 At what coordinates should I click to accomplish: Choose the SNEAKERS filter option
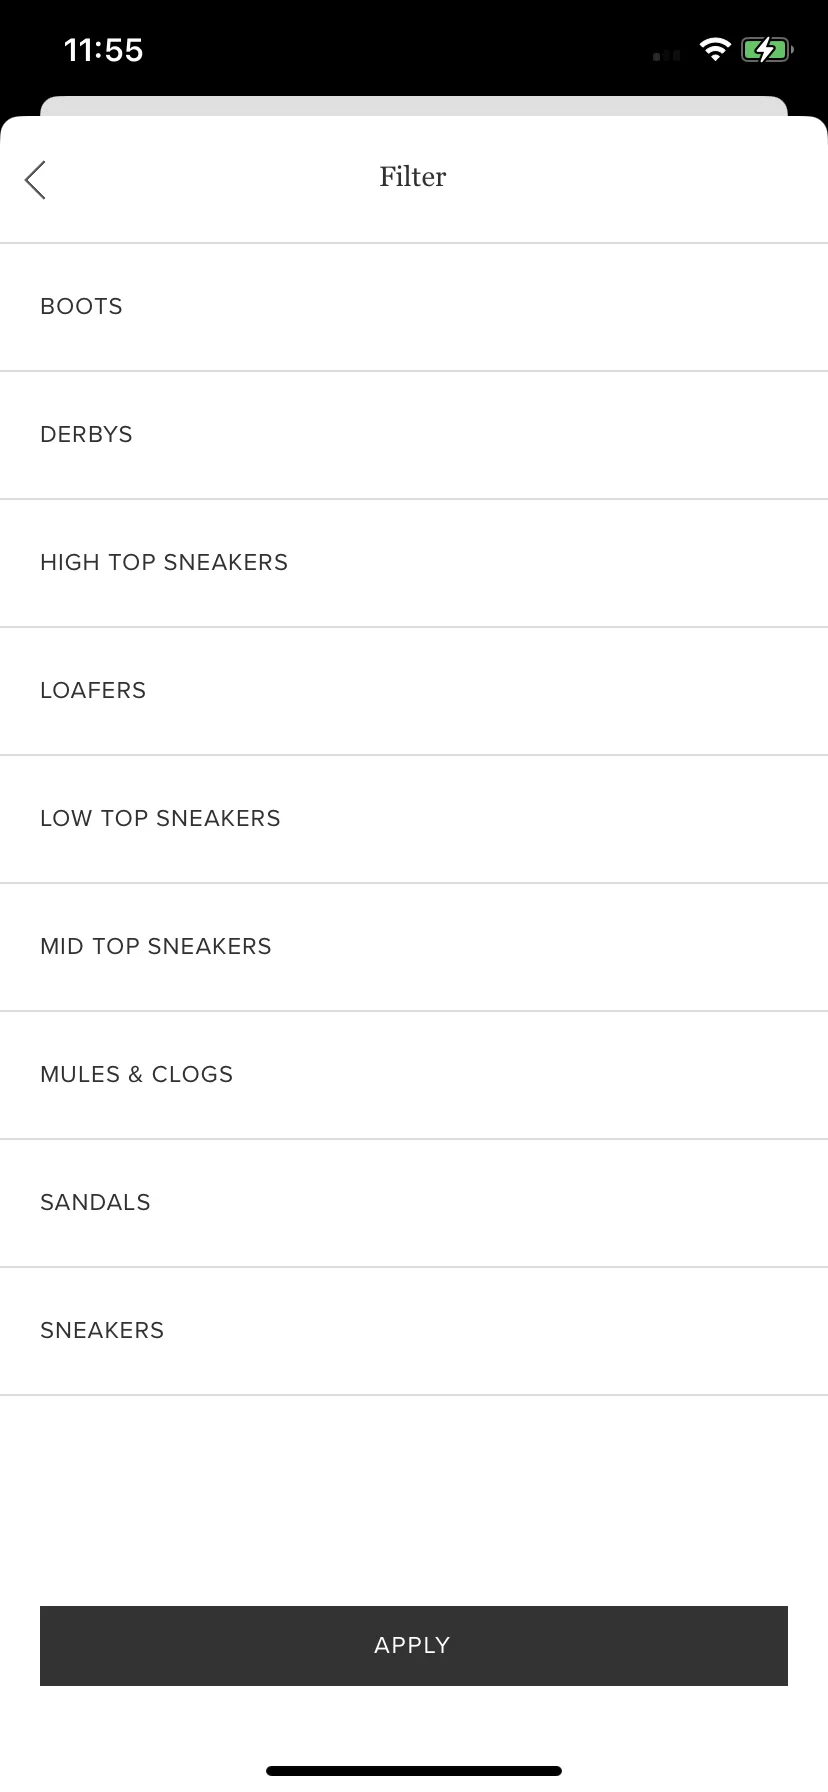[414, 1331]
